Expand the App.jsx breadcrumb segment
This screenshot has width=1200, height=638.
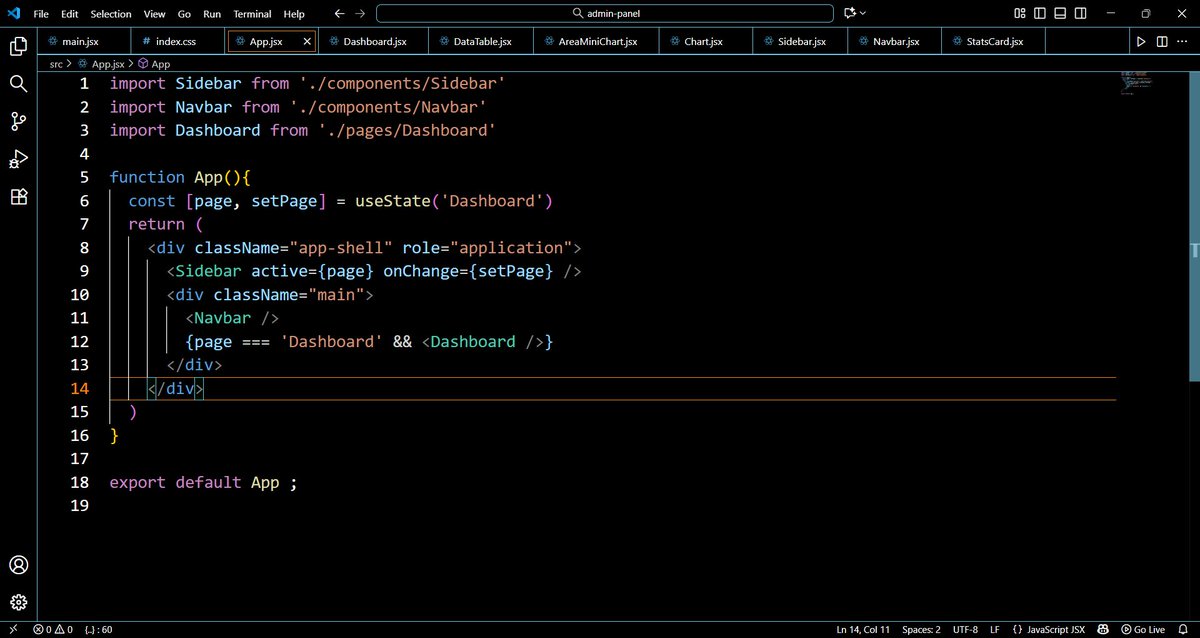point(100,63)
